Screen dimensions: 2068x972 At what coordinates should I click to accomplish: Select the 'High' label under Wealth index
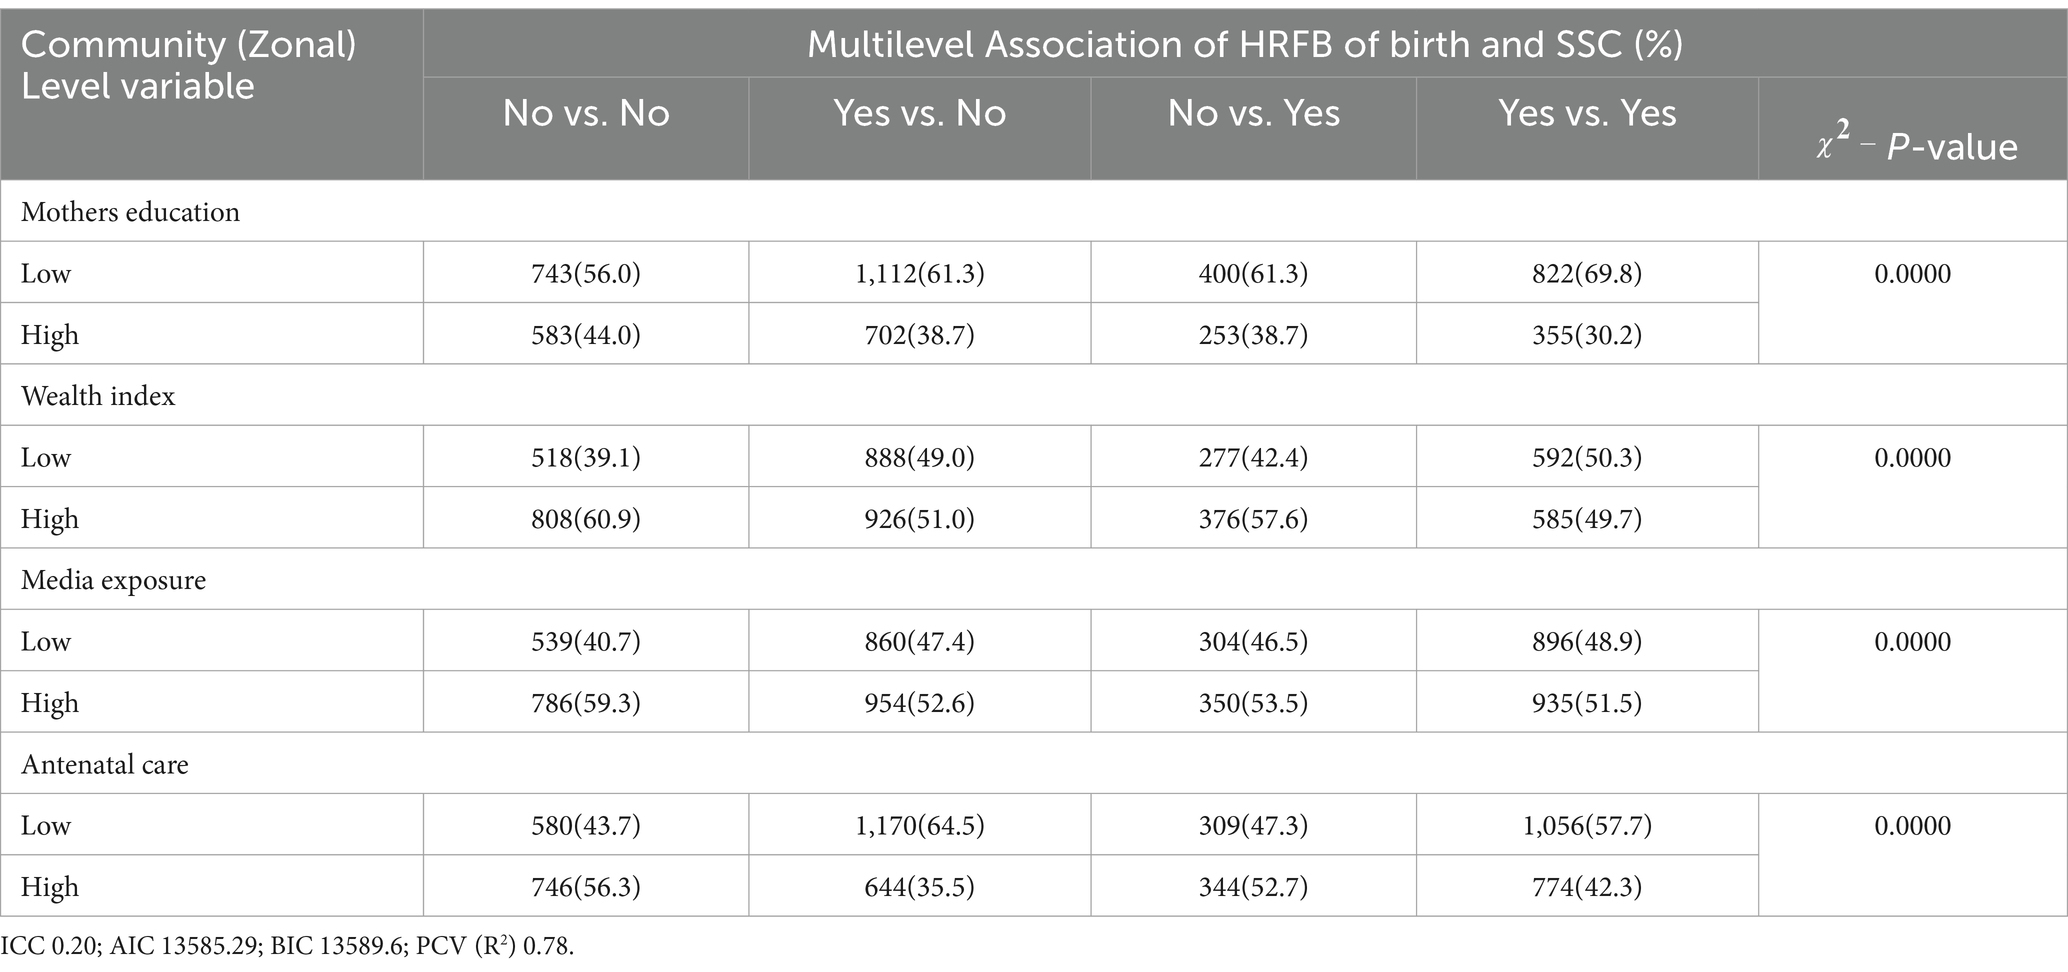tap(50, 519)
